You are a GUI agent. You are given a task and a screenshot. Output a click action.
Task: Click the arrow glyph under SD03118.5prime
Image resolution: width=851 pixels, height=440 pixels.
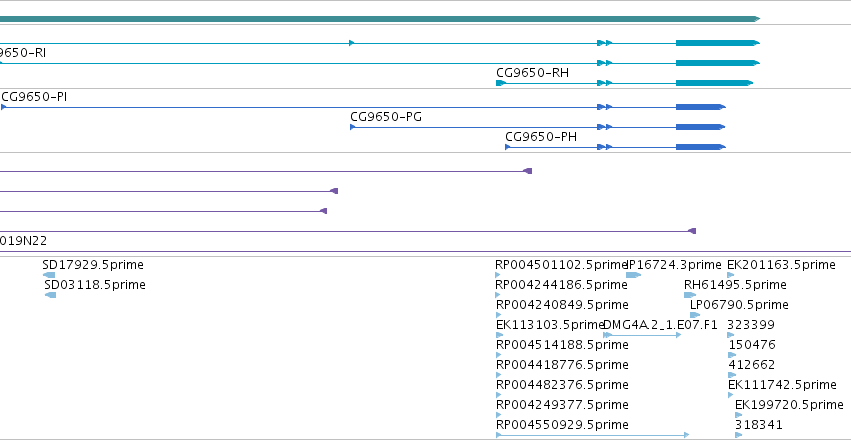50,295
